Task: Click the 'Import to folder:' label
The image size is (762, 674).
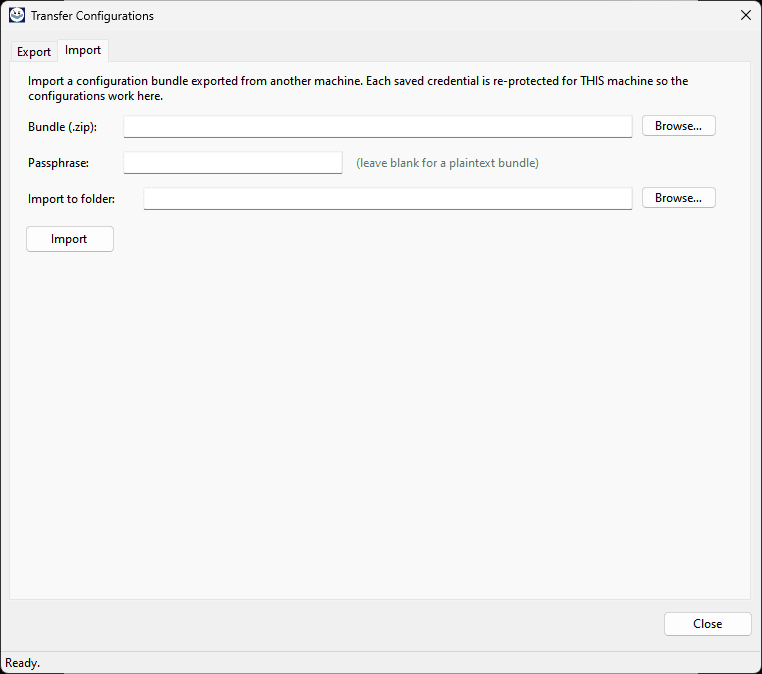Action: 71,199
